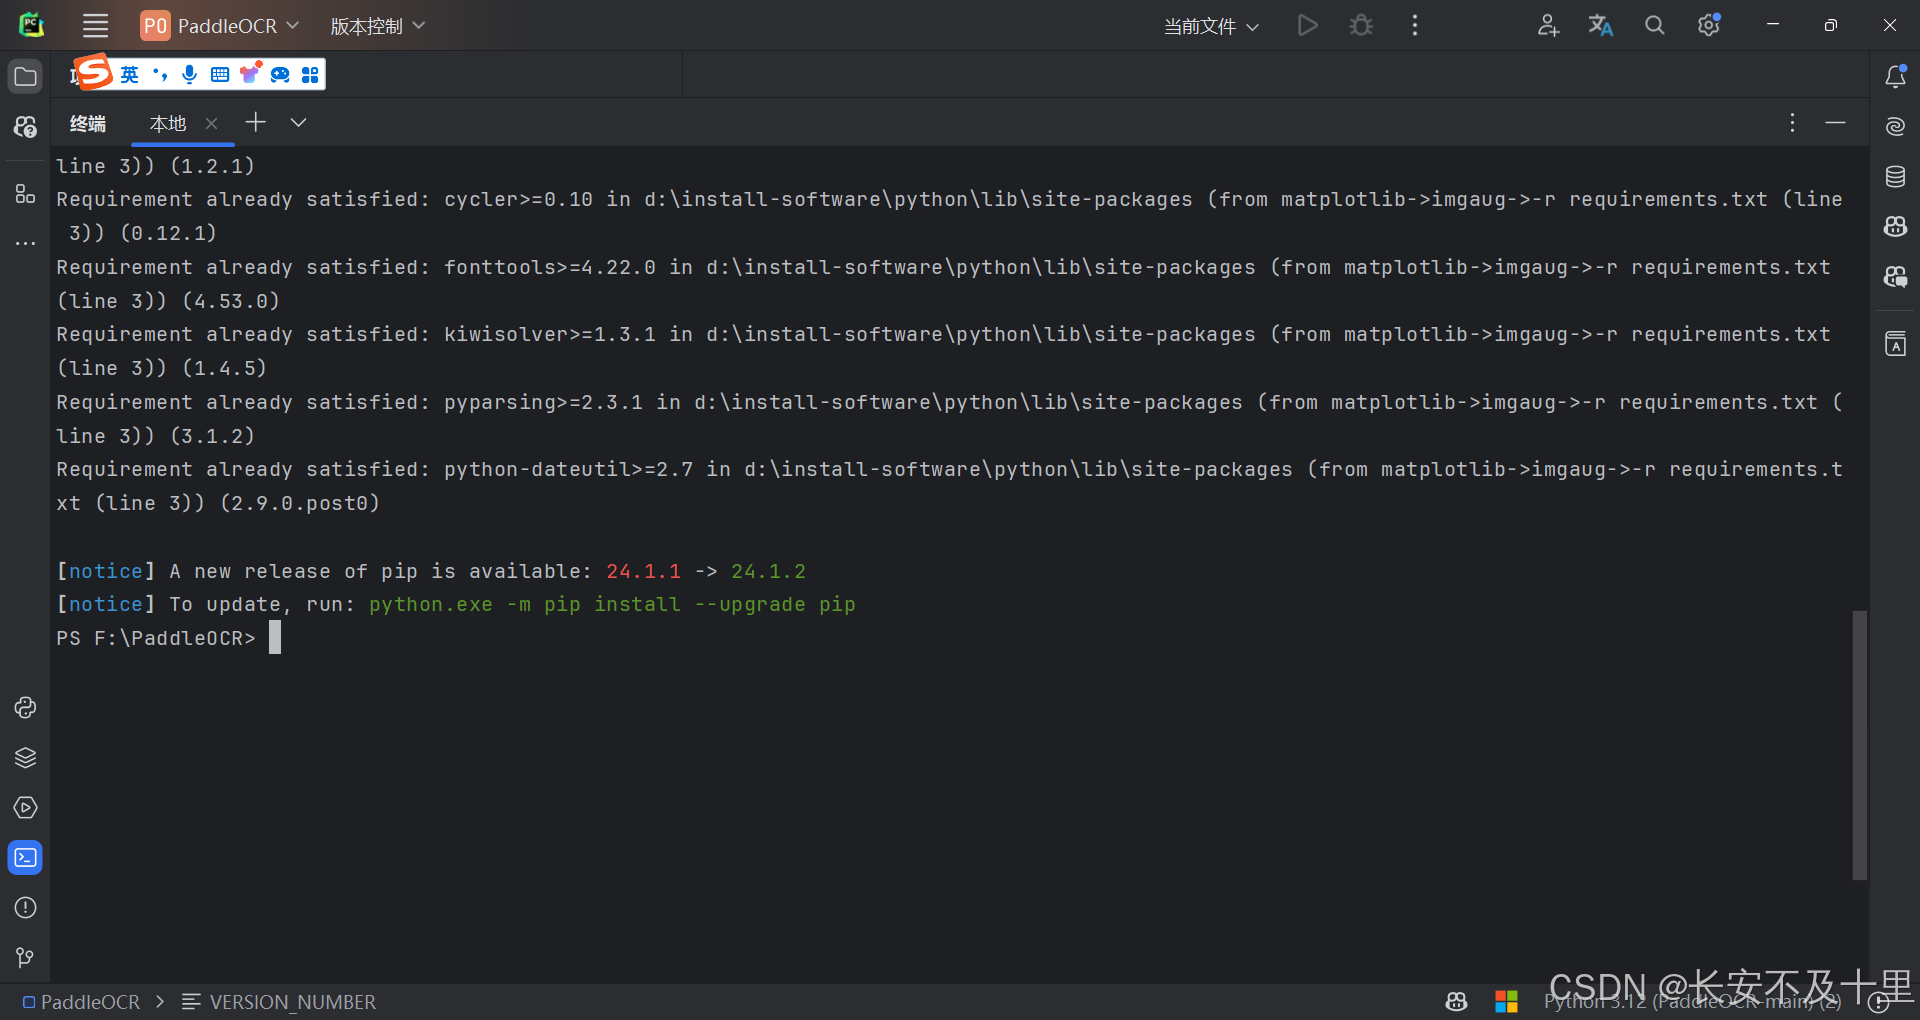Open the translation plugin icon in title bar
The image size is (1920, 1020).
(1601, 25)
